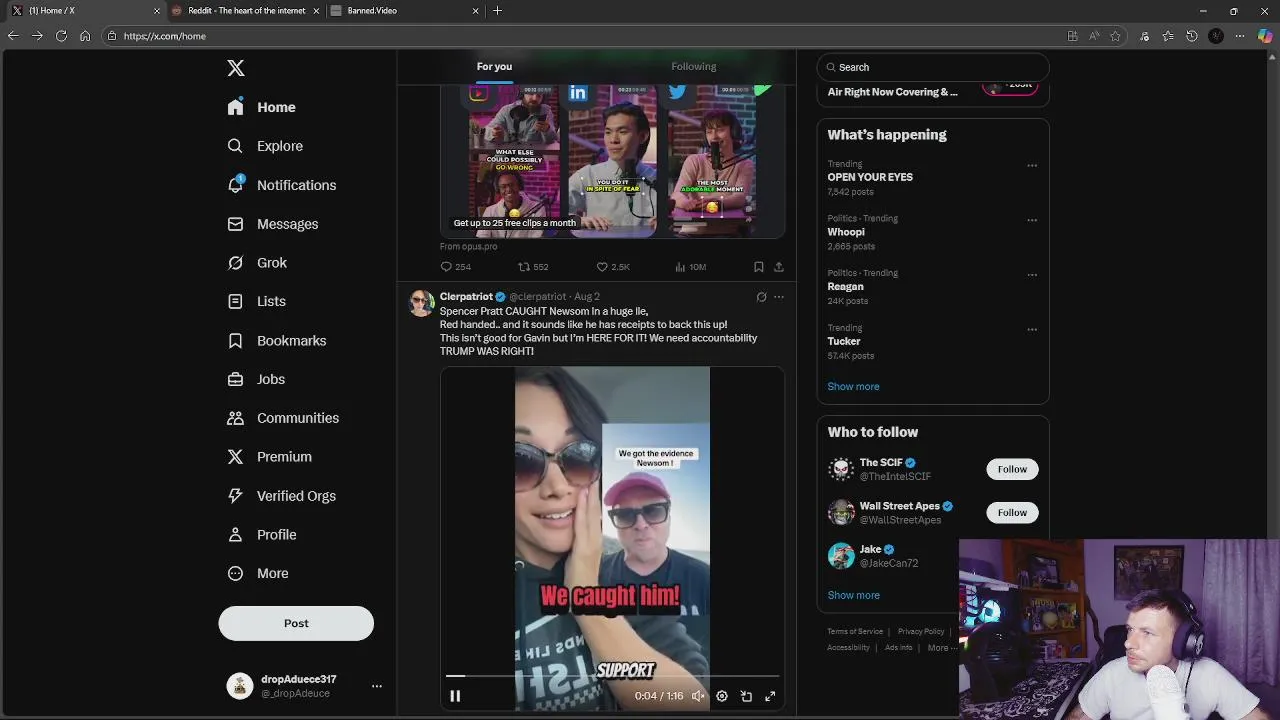Switch to the Following tab
This screenshot has width=1280, height=720.
click(x=693, y=67)
